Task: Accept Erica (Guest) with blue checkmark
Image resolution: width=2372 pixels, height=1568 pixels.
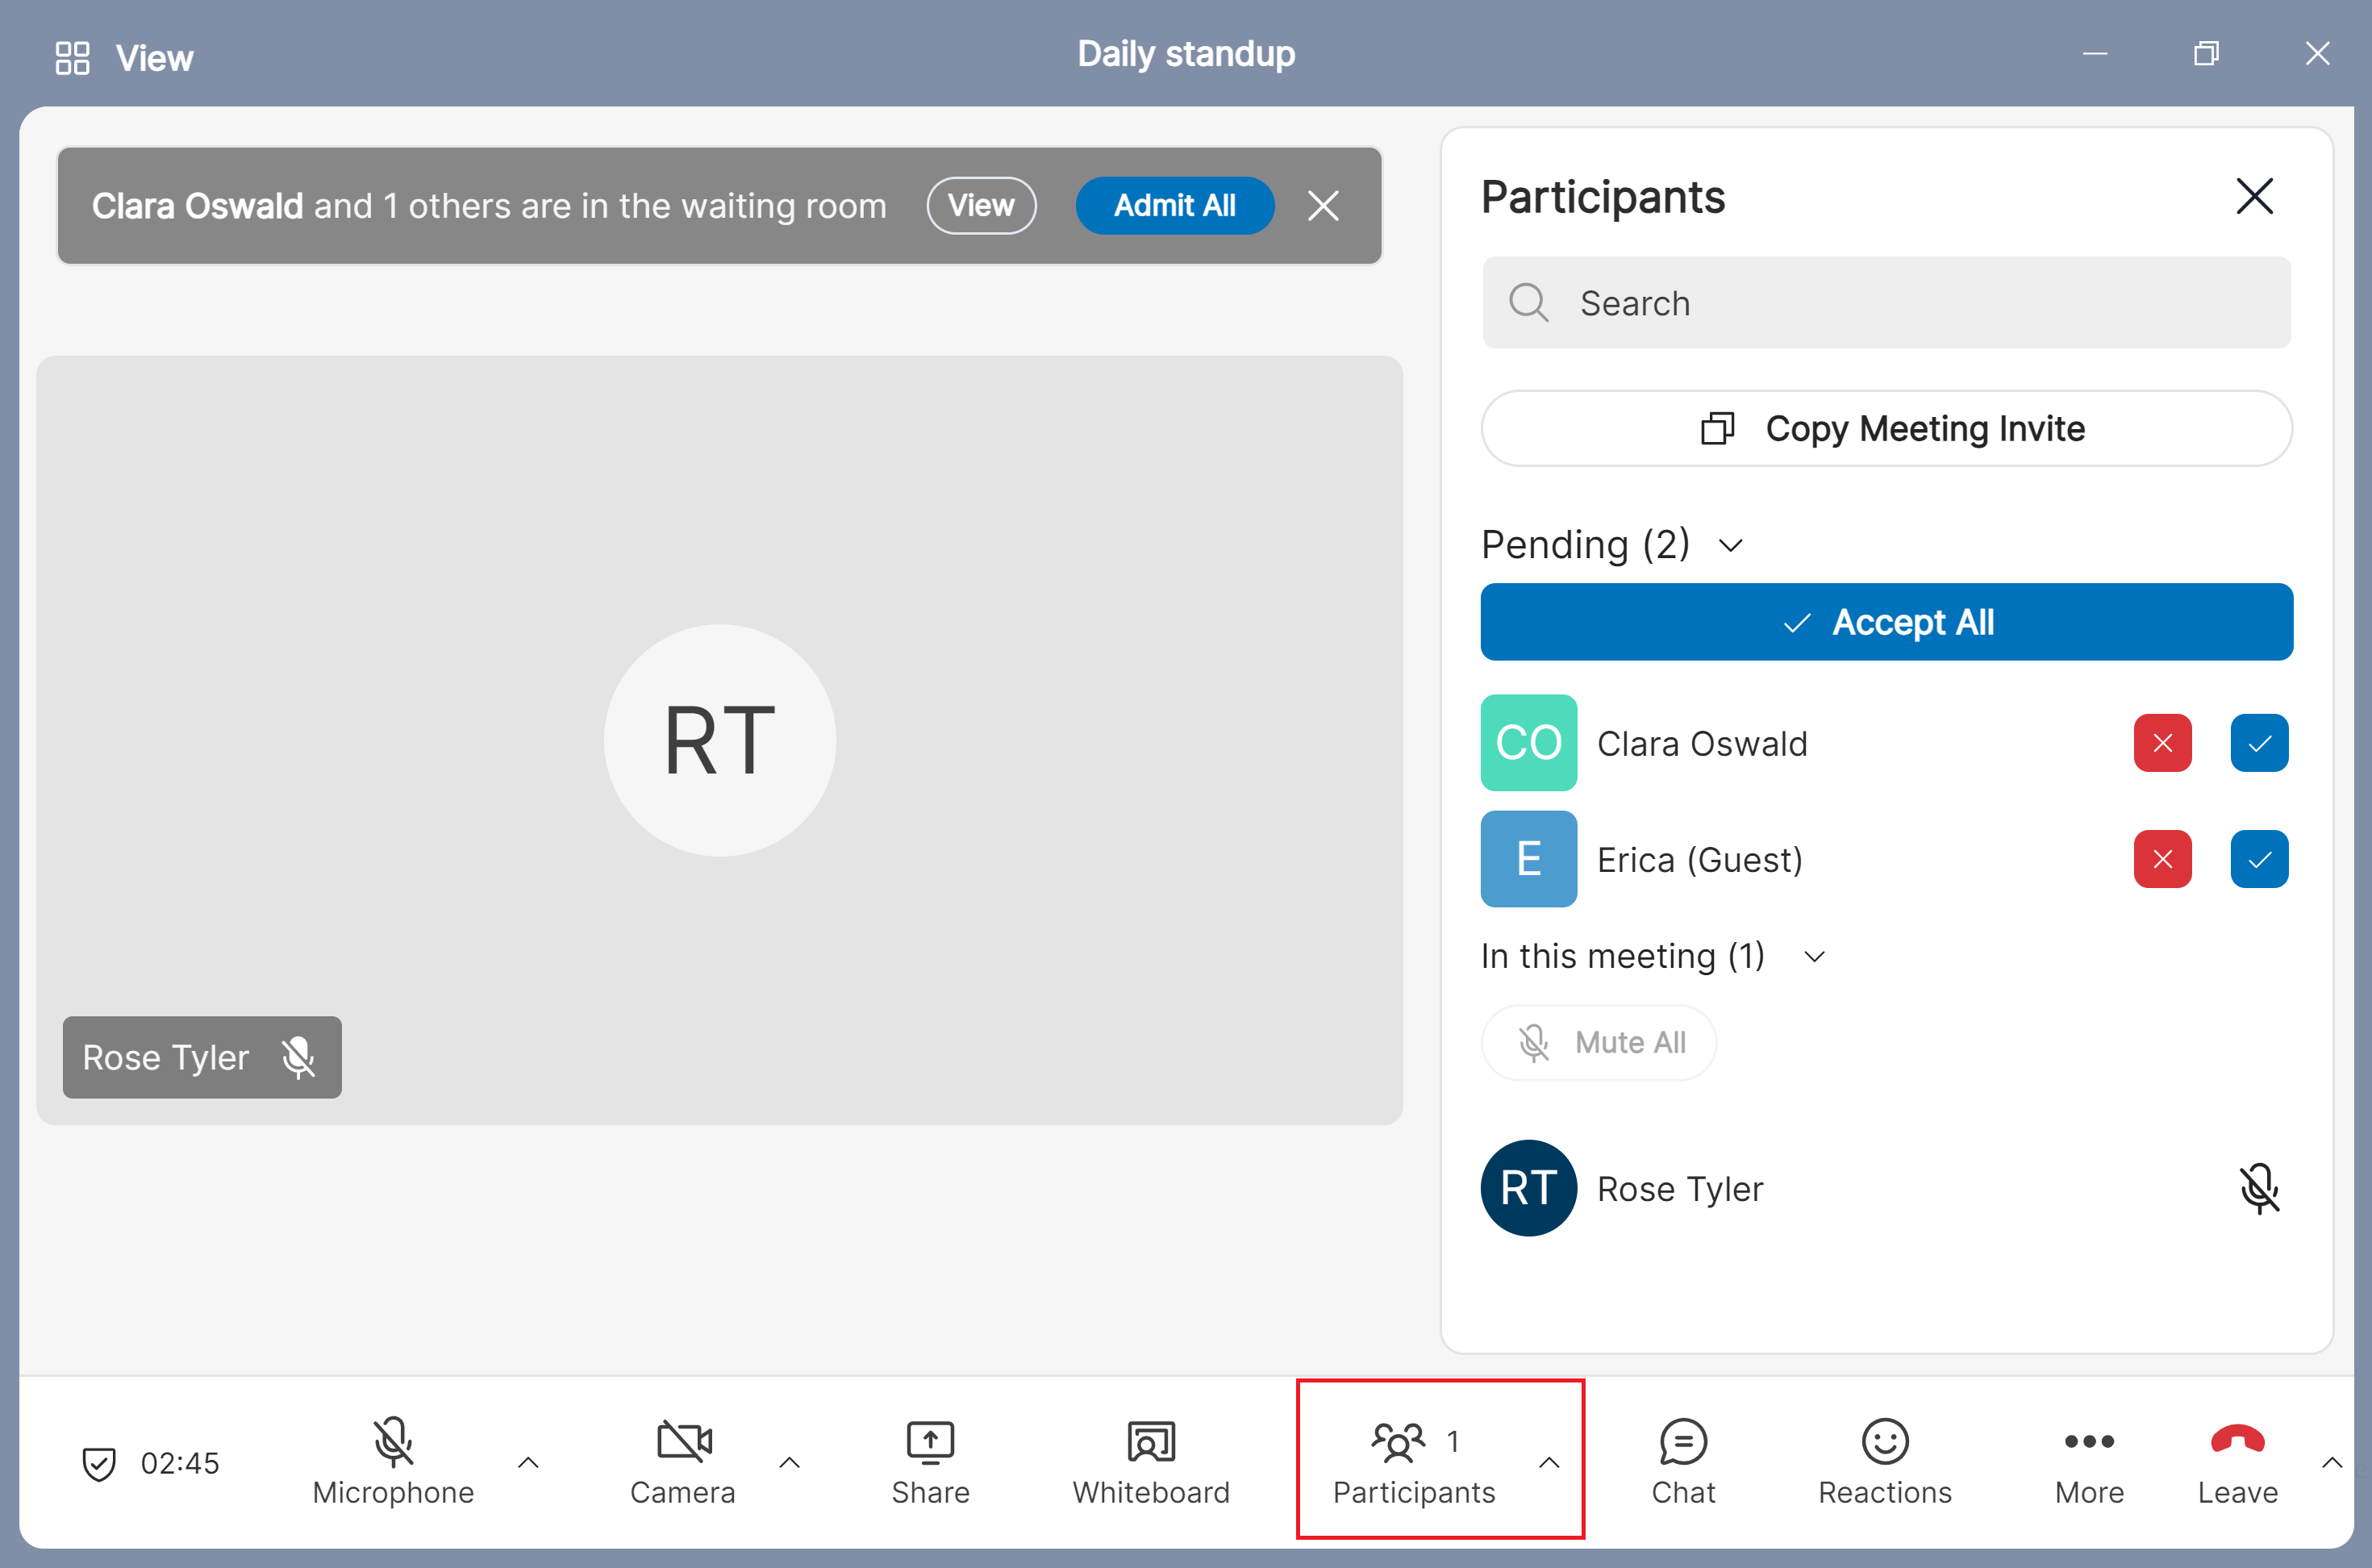Action: point(2258,859)
